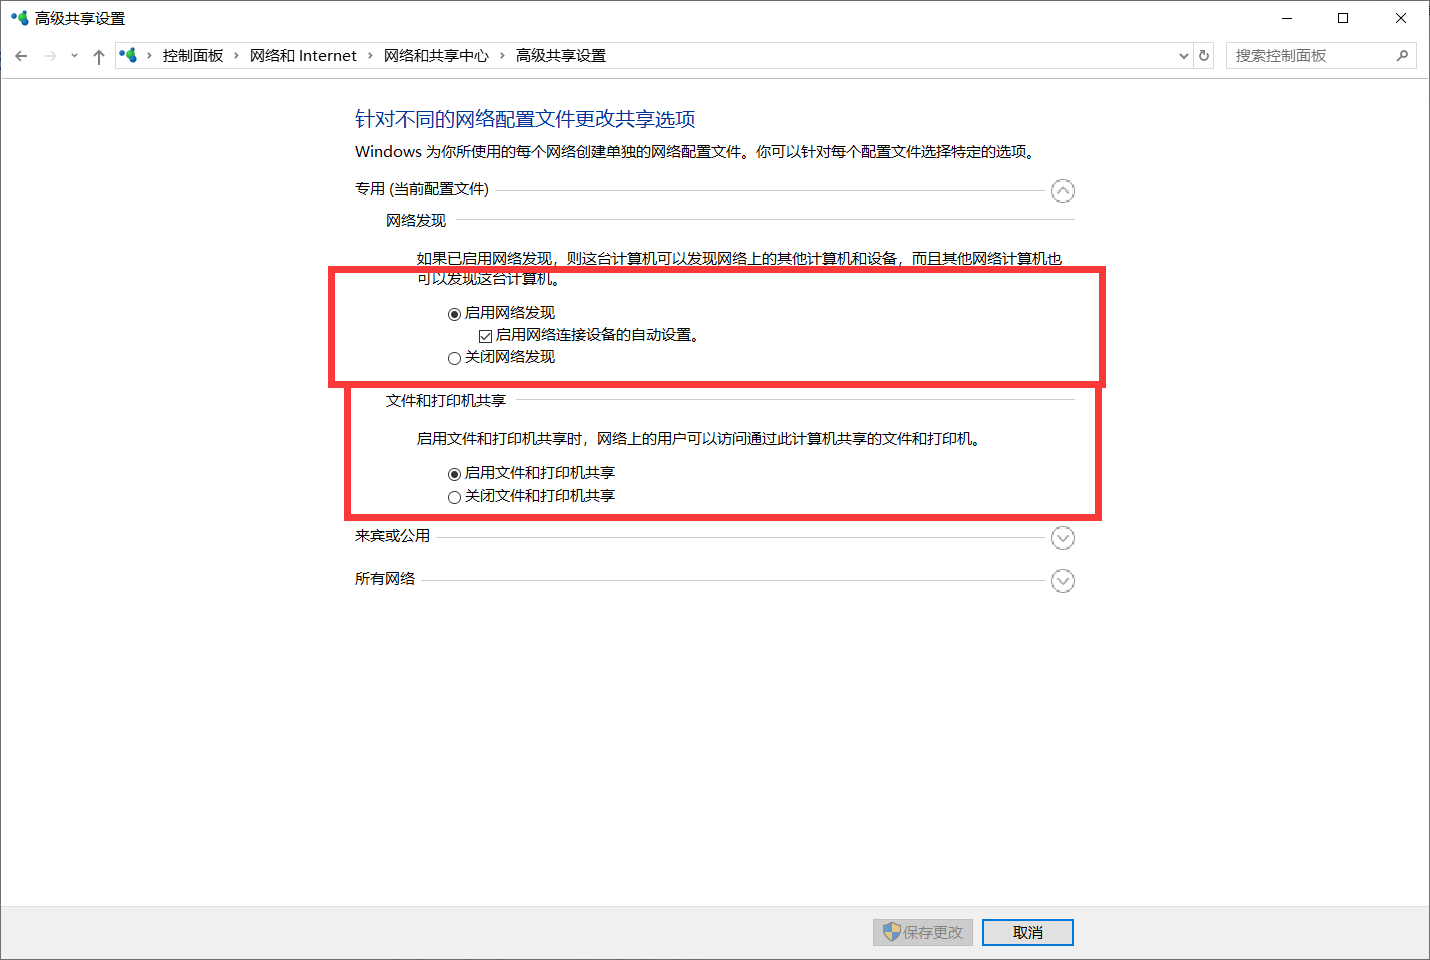Image resolution: width=1430 pixels, height=960 pixels.
Task: Select 启用网络发现 radio button
Action: point(454,314)
